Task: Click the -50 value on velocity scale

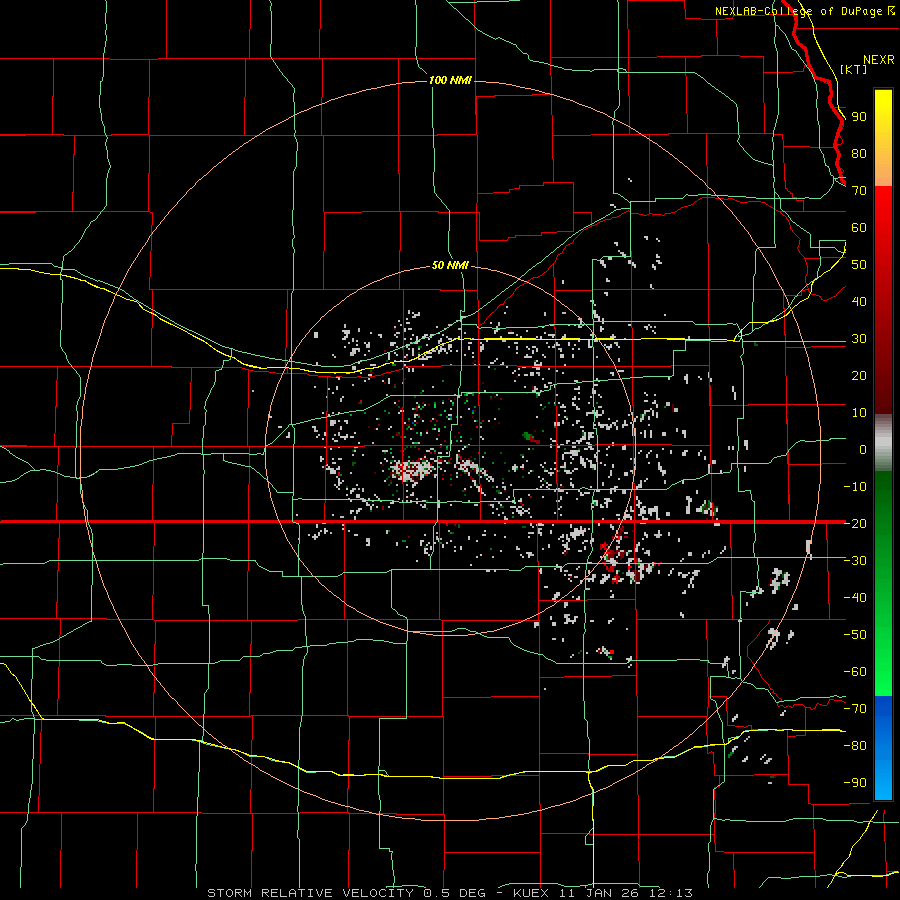Action: [x=855, y=634]
